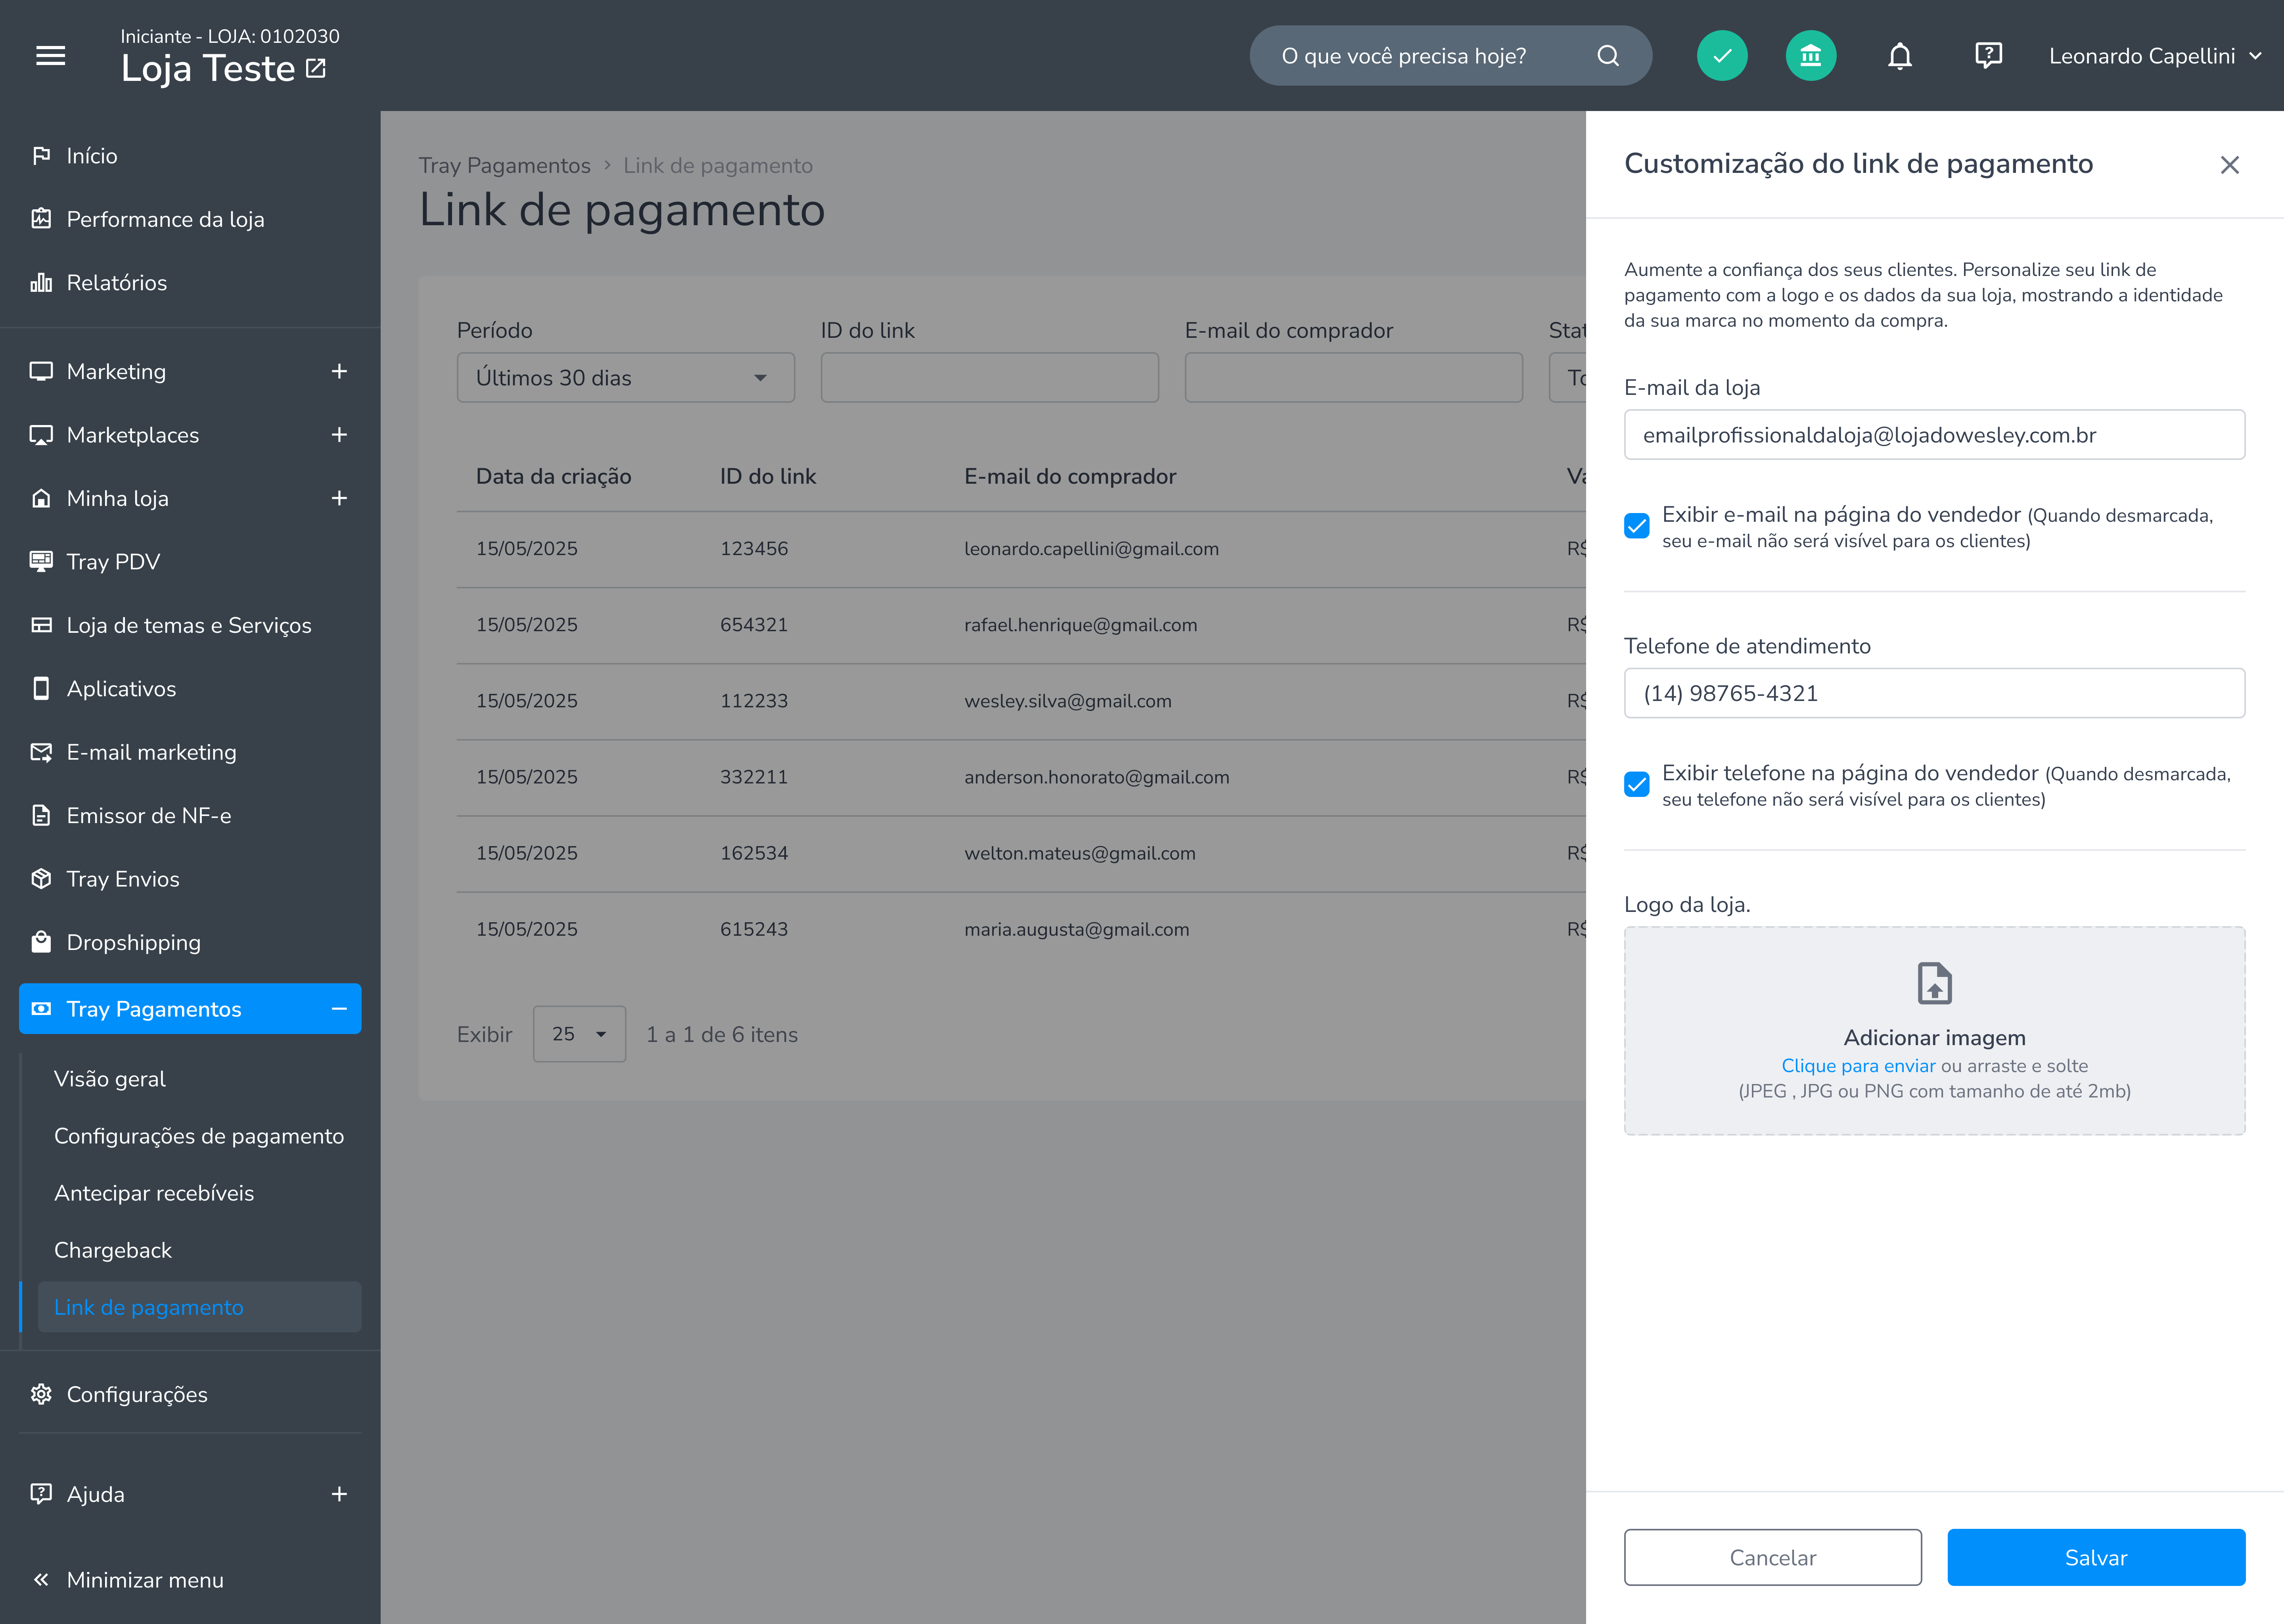Click the E-mail marketing envelope icon

(x=41, y=752)
